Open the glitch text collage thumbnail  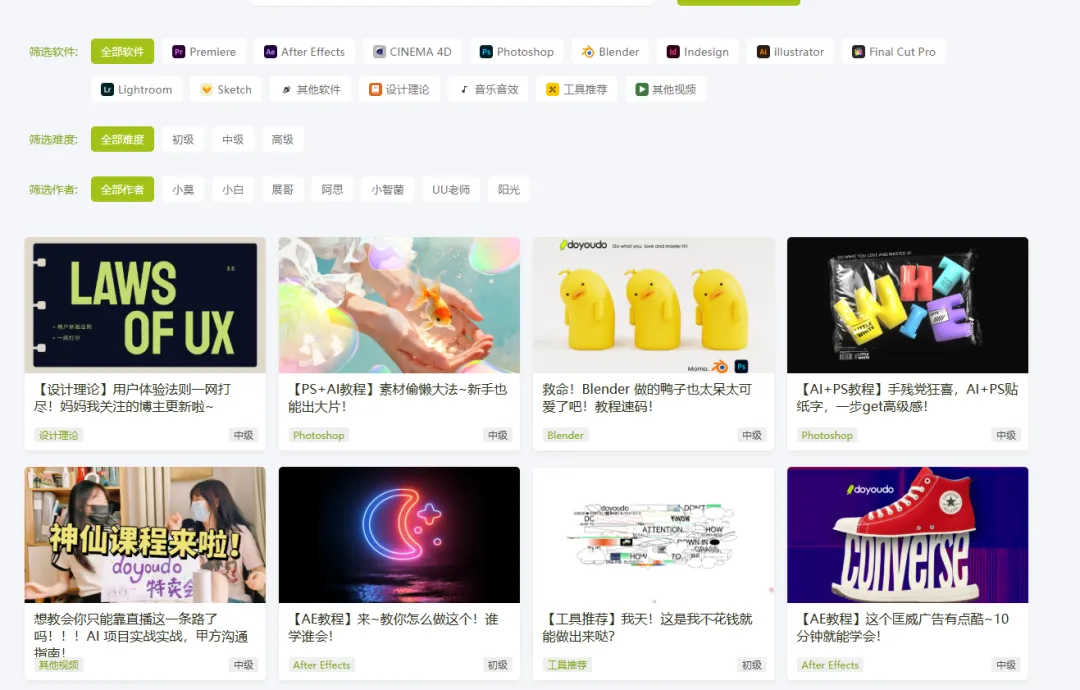click(654, 535)
